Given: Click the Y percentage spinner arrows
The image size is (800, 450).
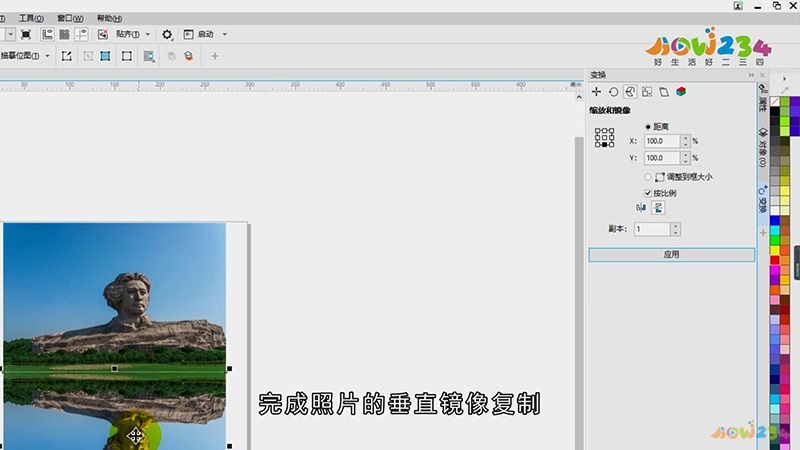Looking at the screenshot, I should [686, 158].
